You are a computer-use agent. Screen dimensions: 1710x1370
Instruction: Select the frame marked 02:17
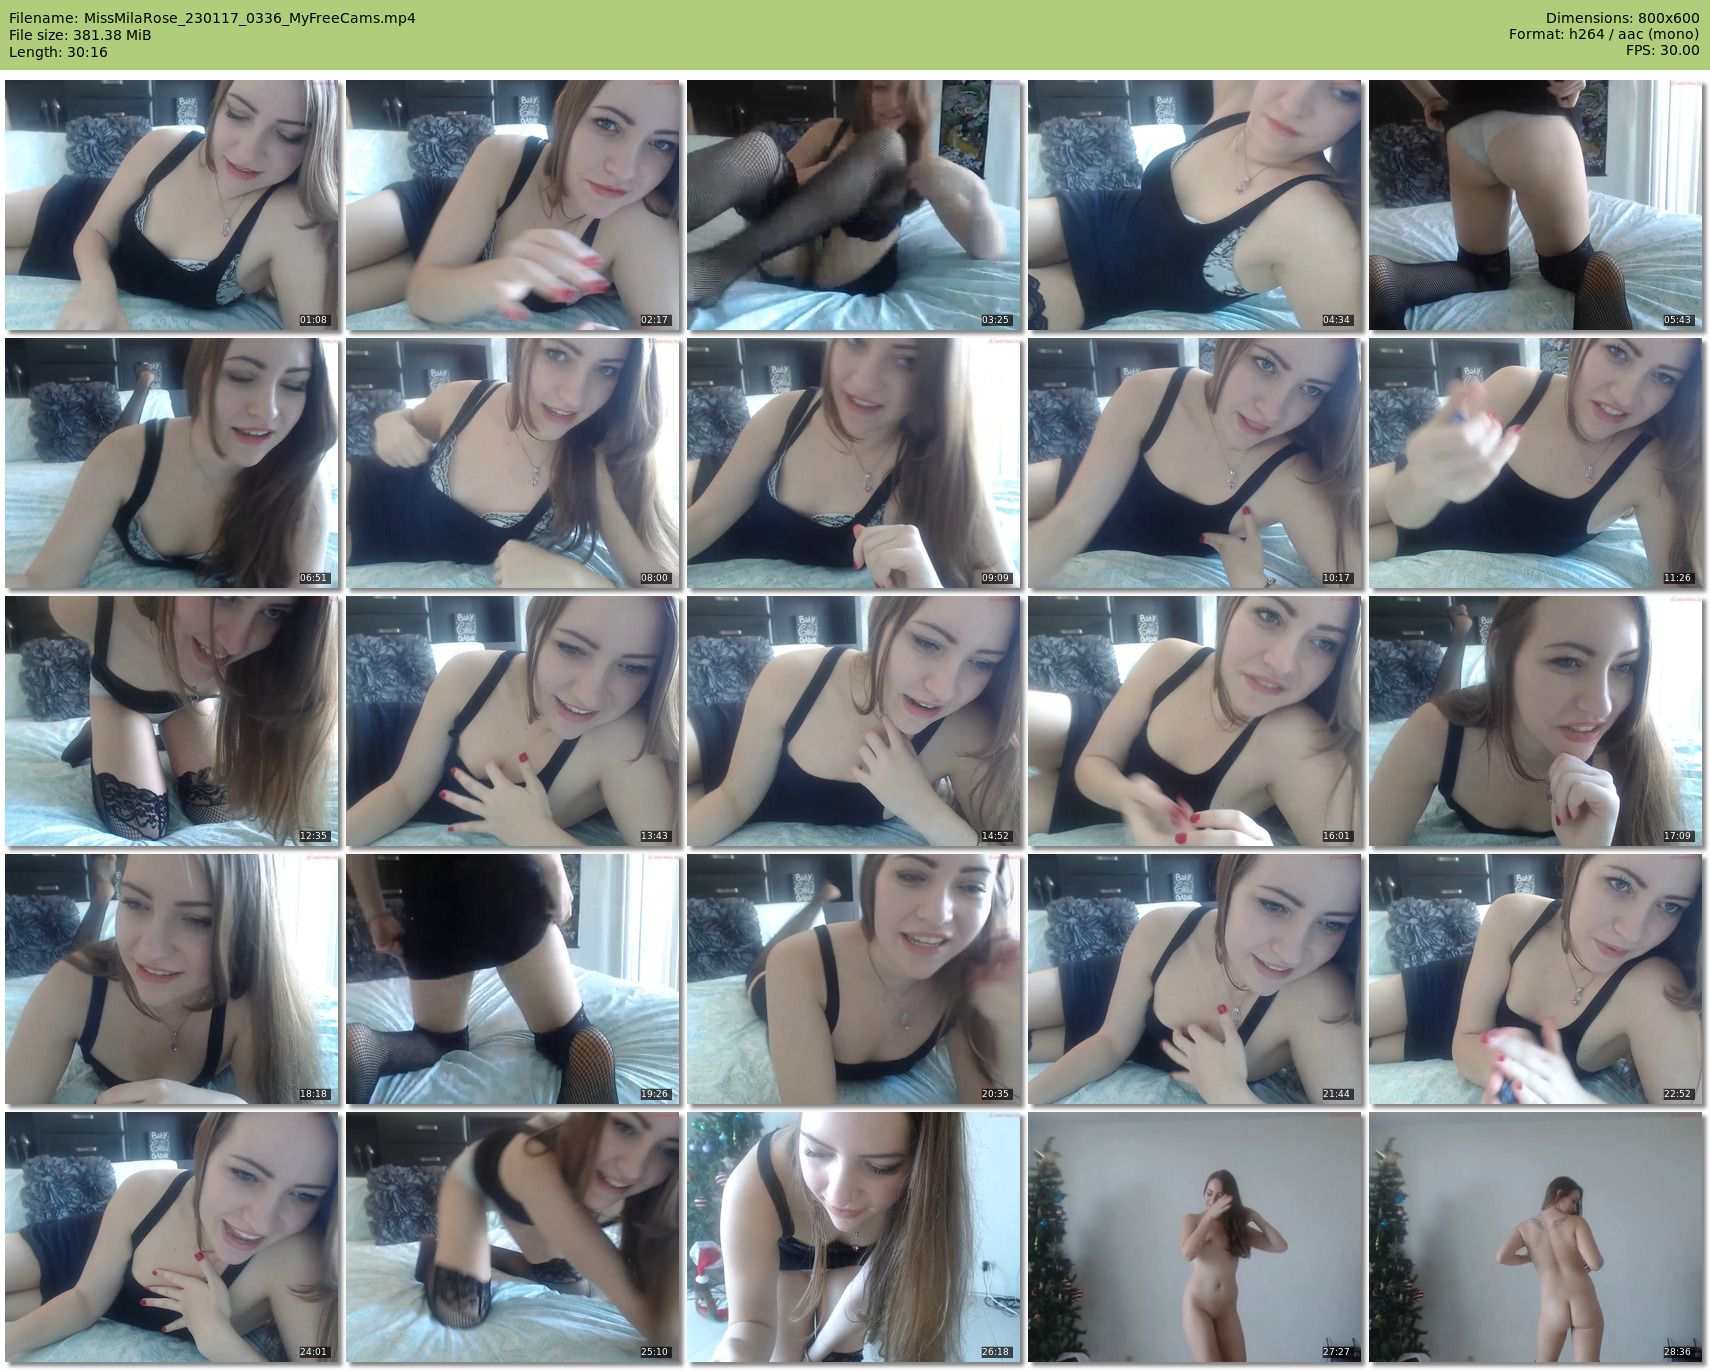(x=513, y=205)
